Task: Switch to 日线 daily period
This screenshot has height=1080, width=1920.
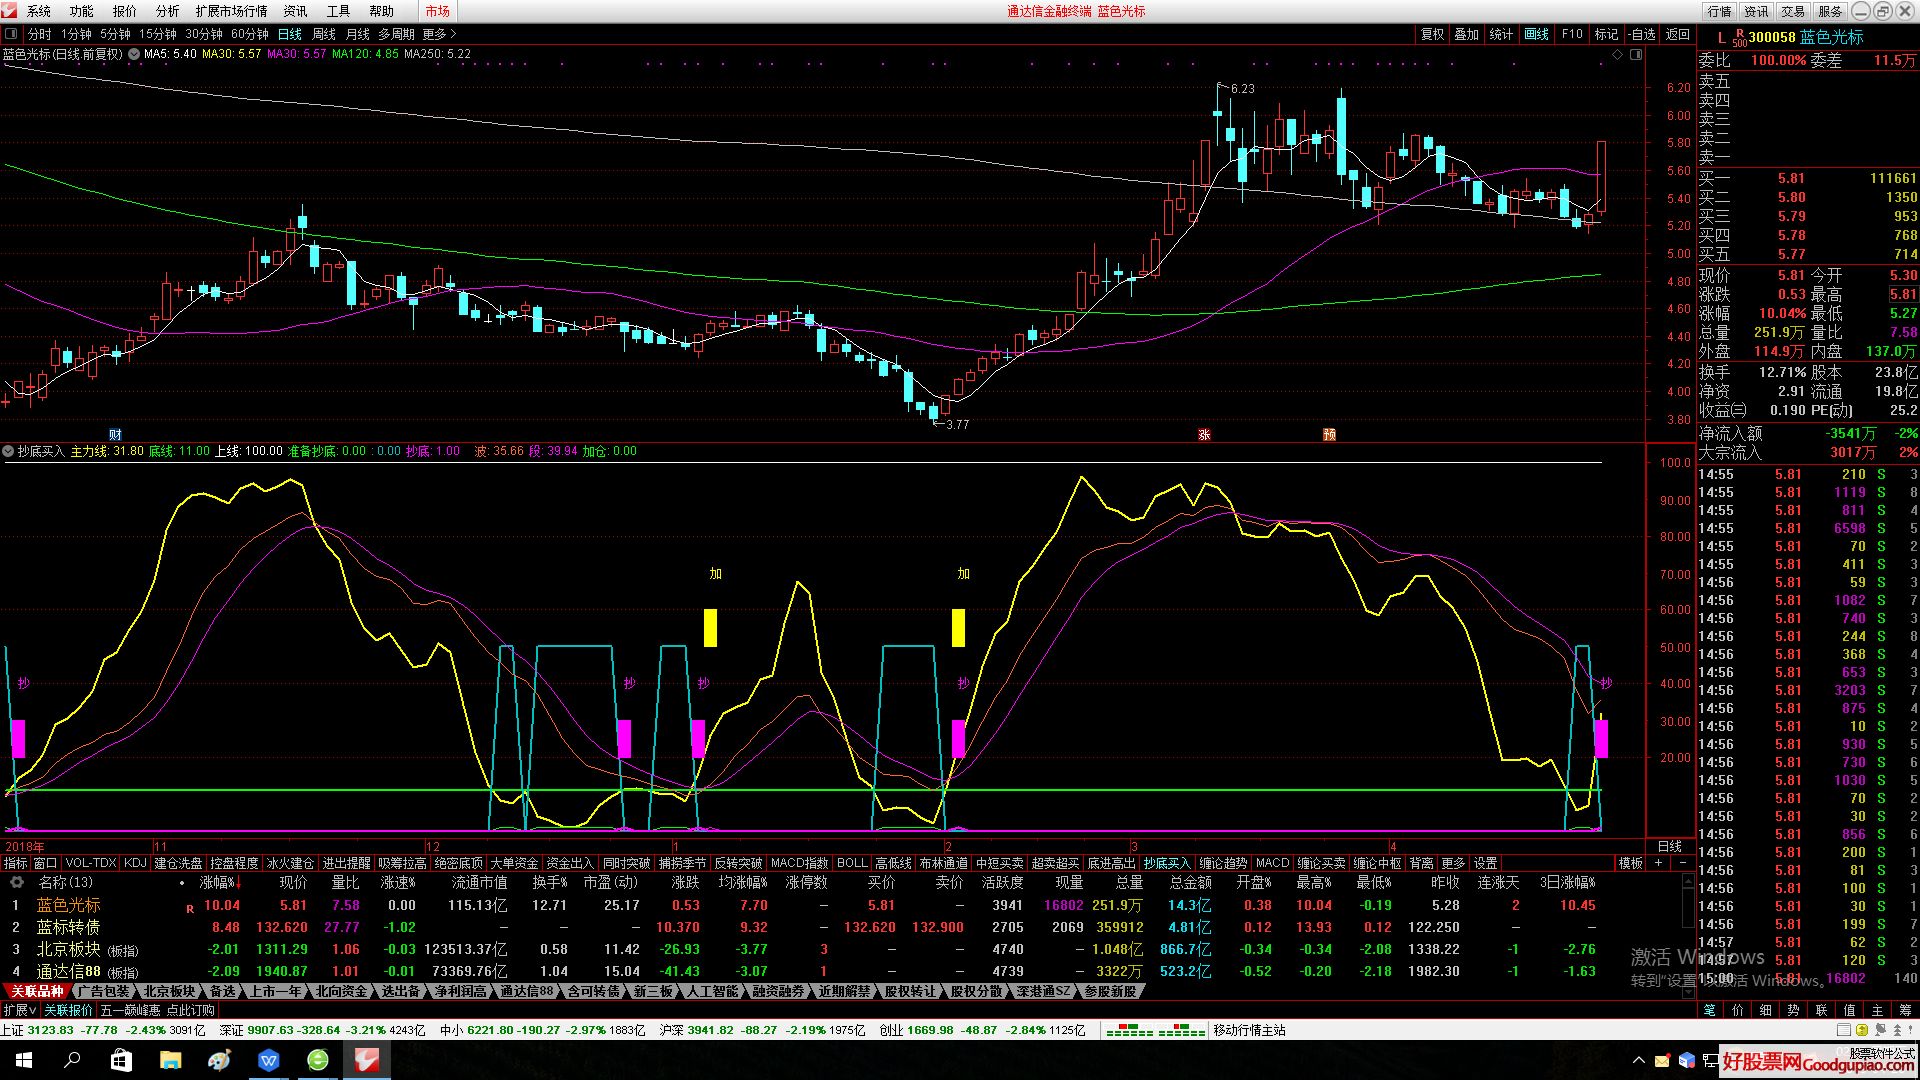Action: [290, 34]
